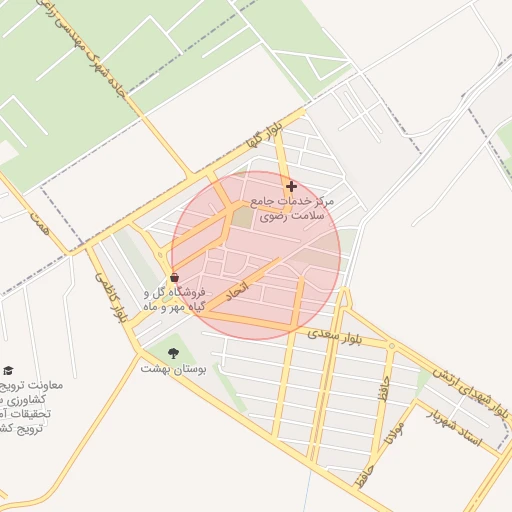Click the small roundabout on بلوار سعدی
The image size is (512, 512).
click(x=392, y=346)
